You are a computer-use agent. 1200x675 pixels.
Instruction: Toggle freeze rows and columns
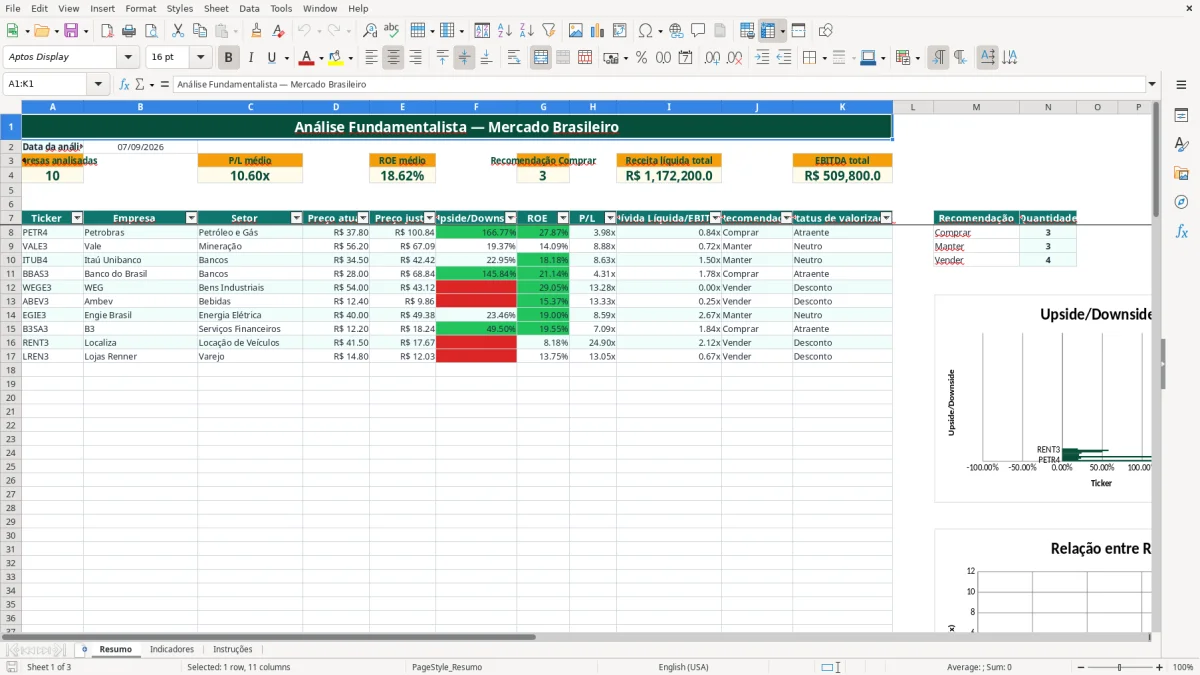[768, 31]
